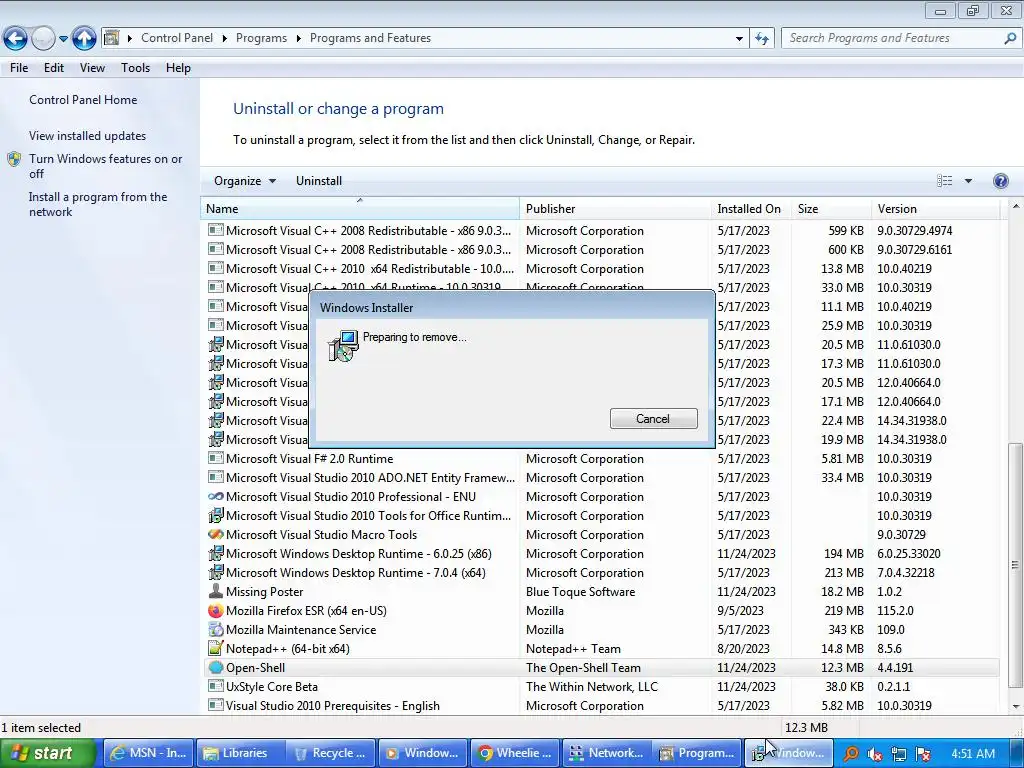Click the Uninstall toolbar button
Screen dimensions: 1024x768
pos(319,181)
